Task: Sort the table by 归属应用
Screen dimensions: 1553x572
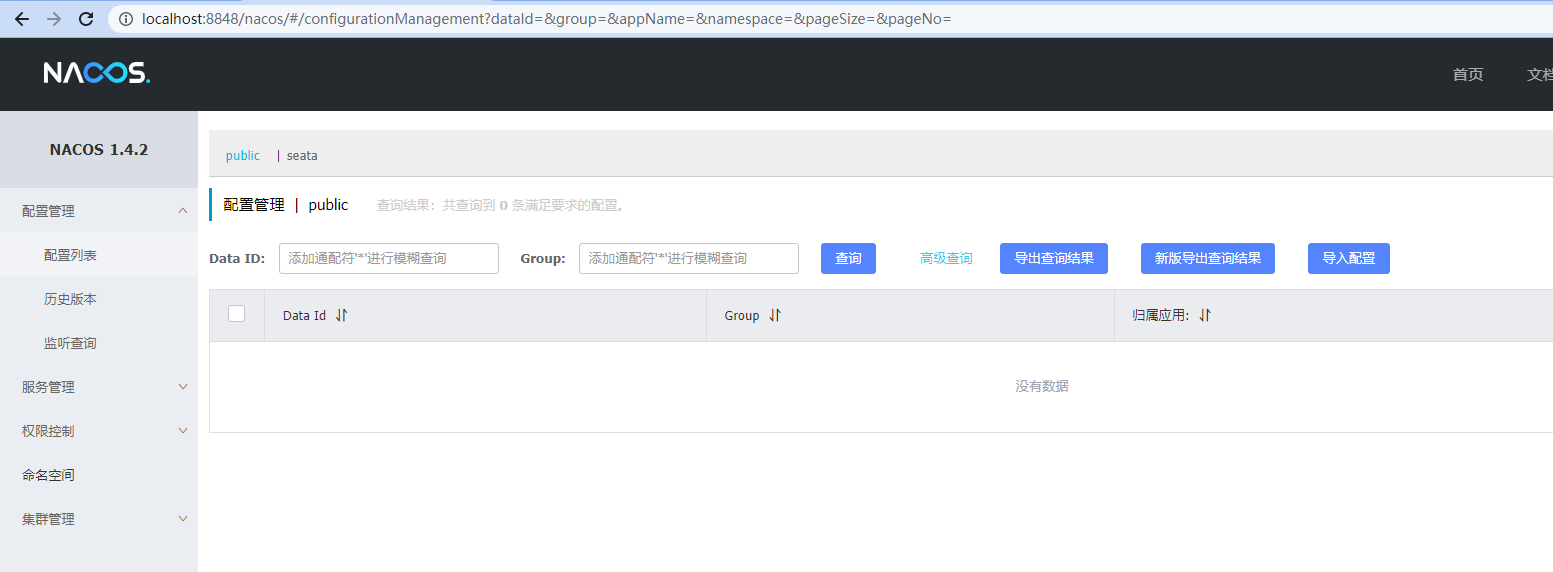Action: point(1205,315)
